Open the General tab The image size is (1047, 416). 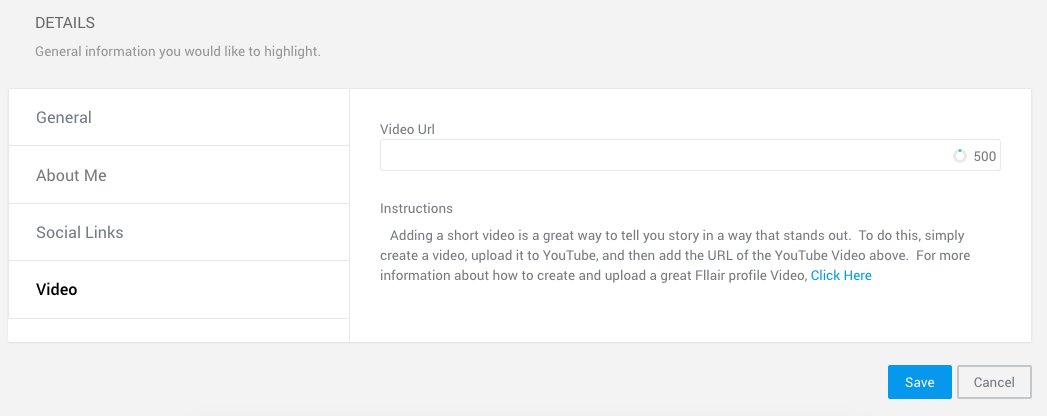(64, 118)
